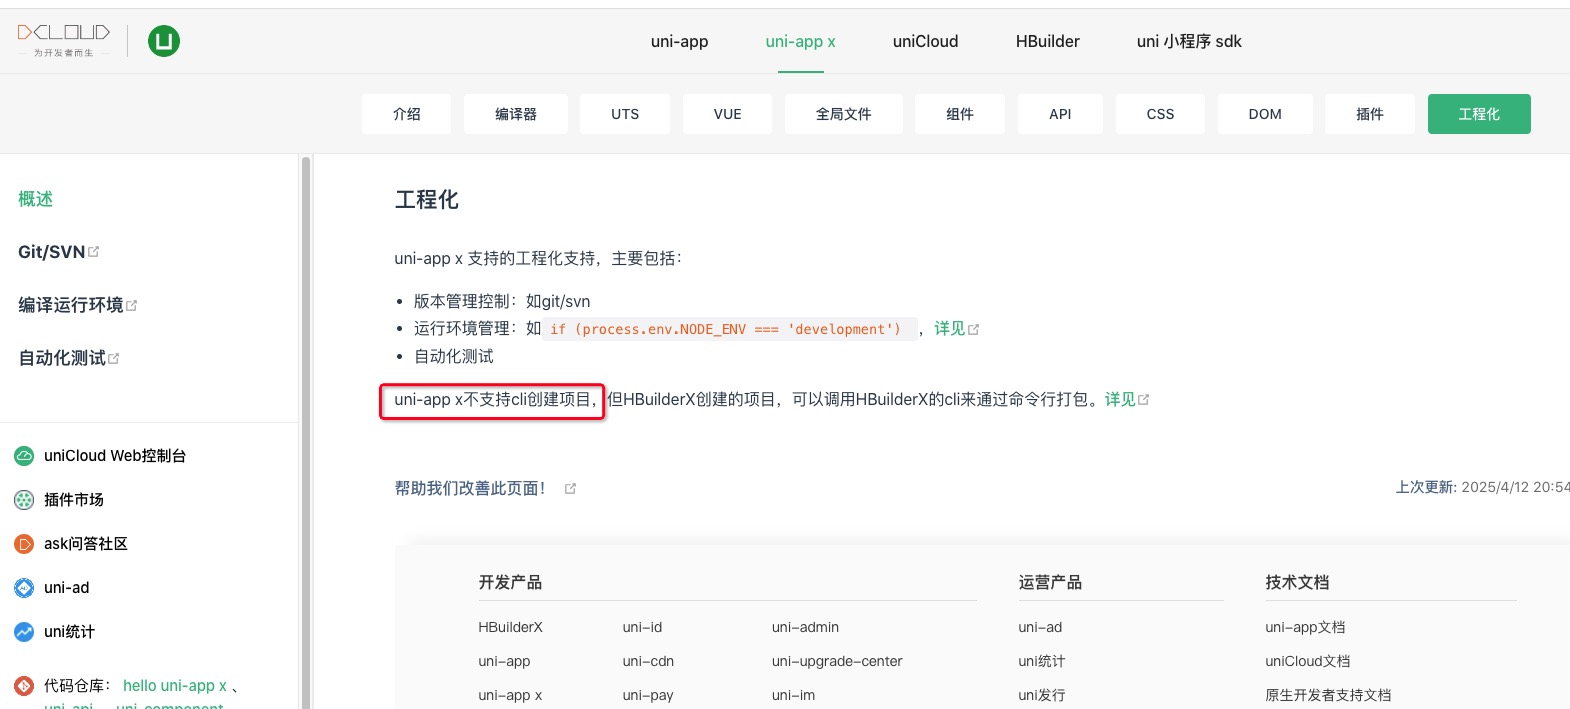The width and height of the screenshot is (1570, 709).
Task: Click external link icon beside 帮助我们改善此页面
Action: pos(570,489)
